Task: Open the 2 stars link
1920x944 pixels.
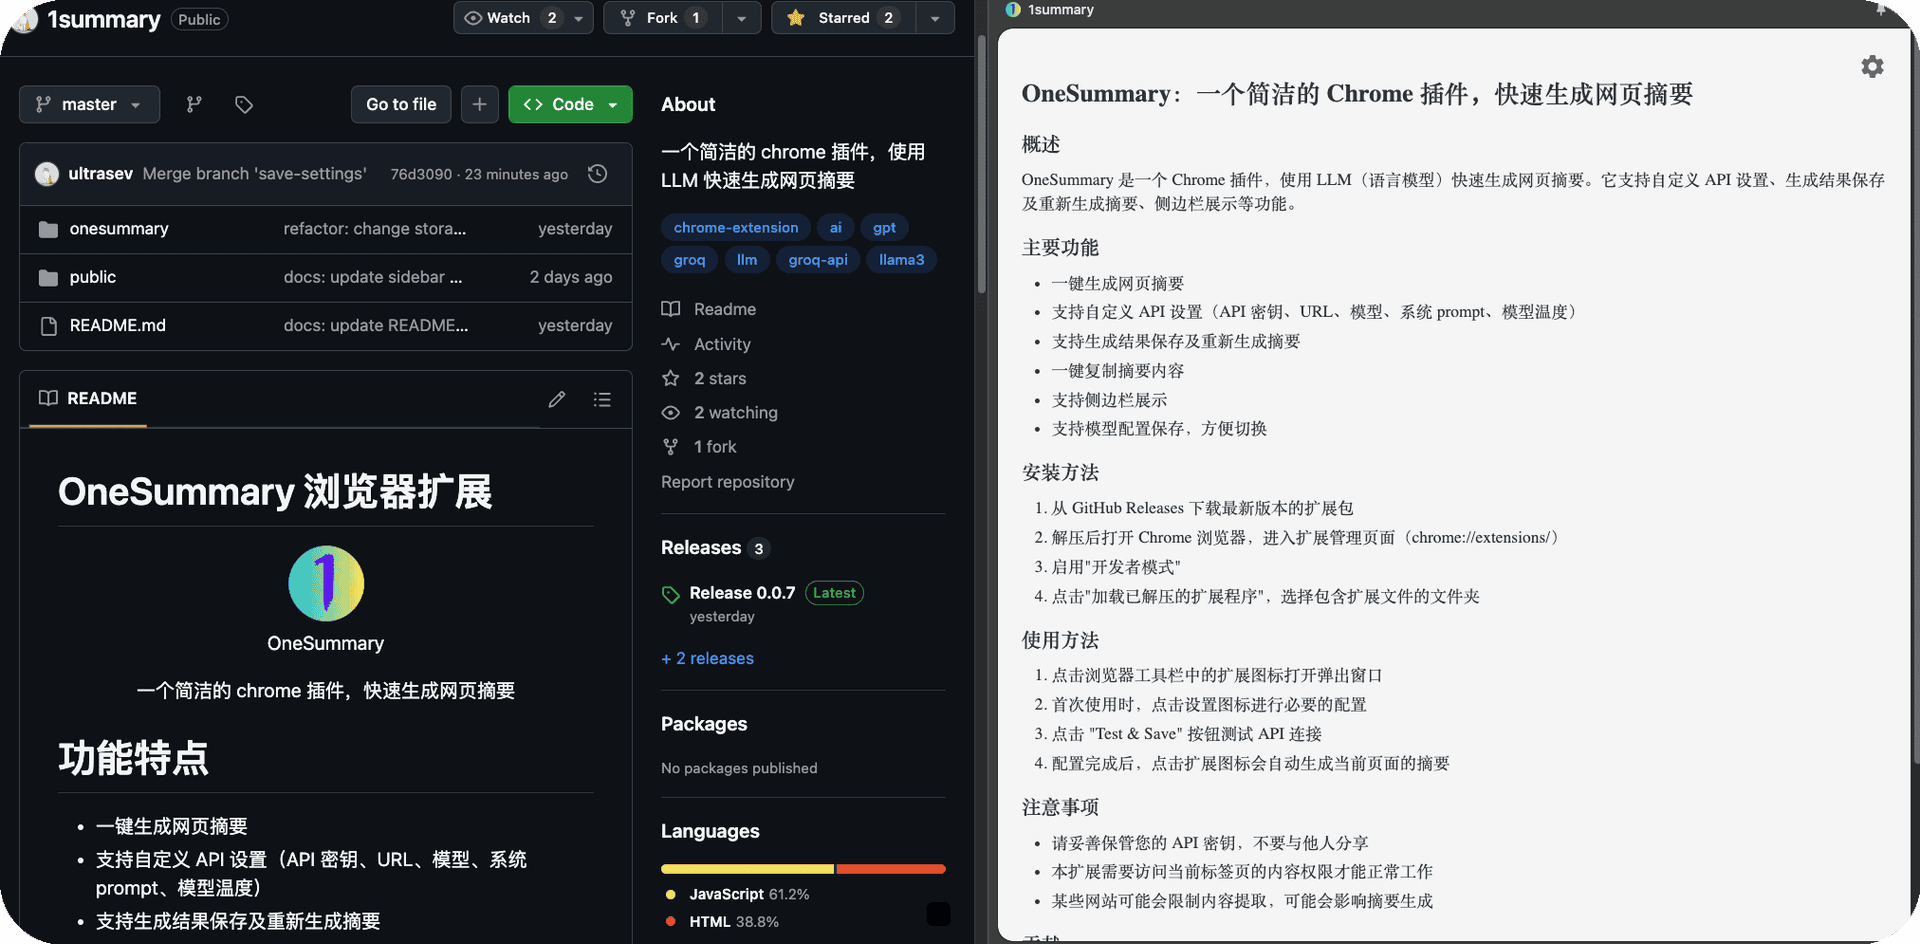Action: coord(720,378)
